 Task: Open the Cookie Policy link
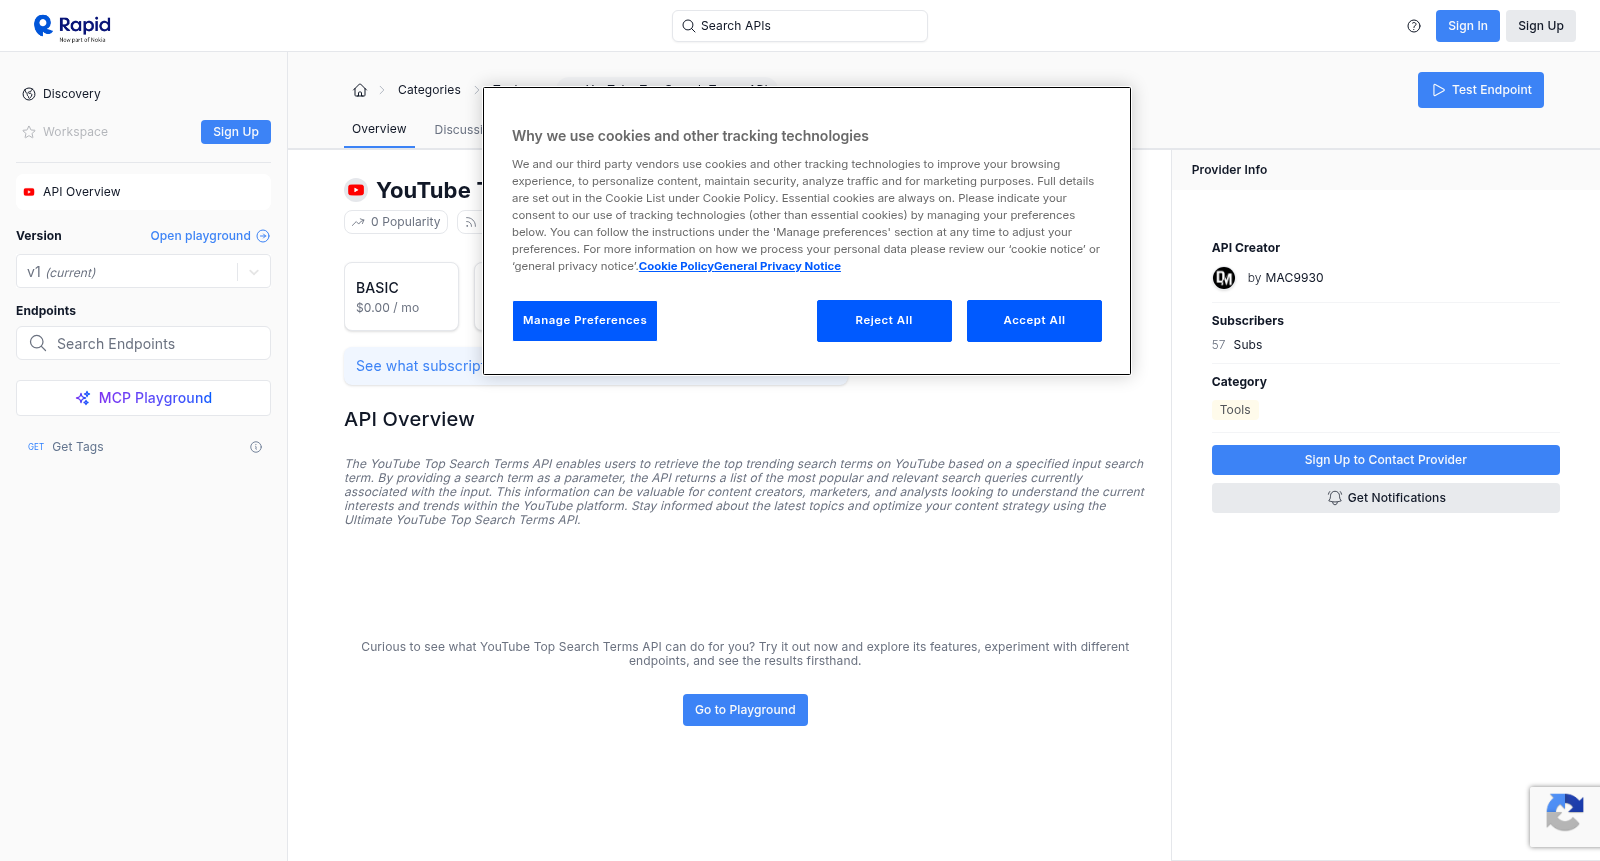(676, 266)
